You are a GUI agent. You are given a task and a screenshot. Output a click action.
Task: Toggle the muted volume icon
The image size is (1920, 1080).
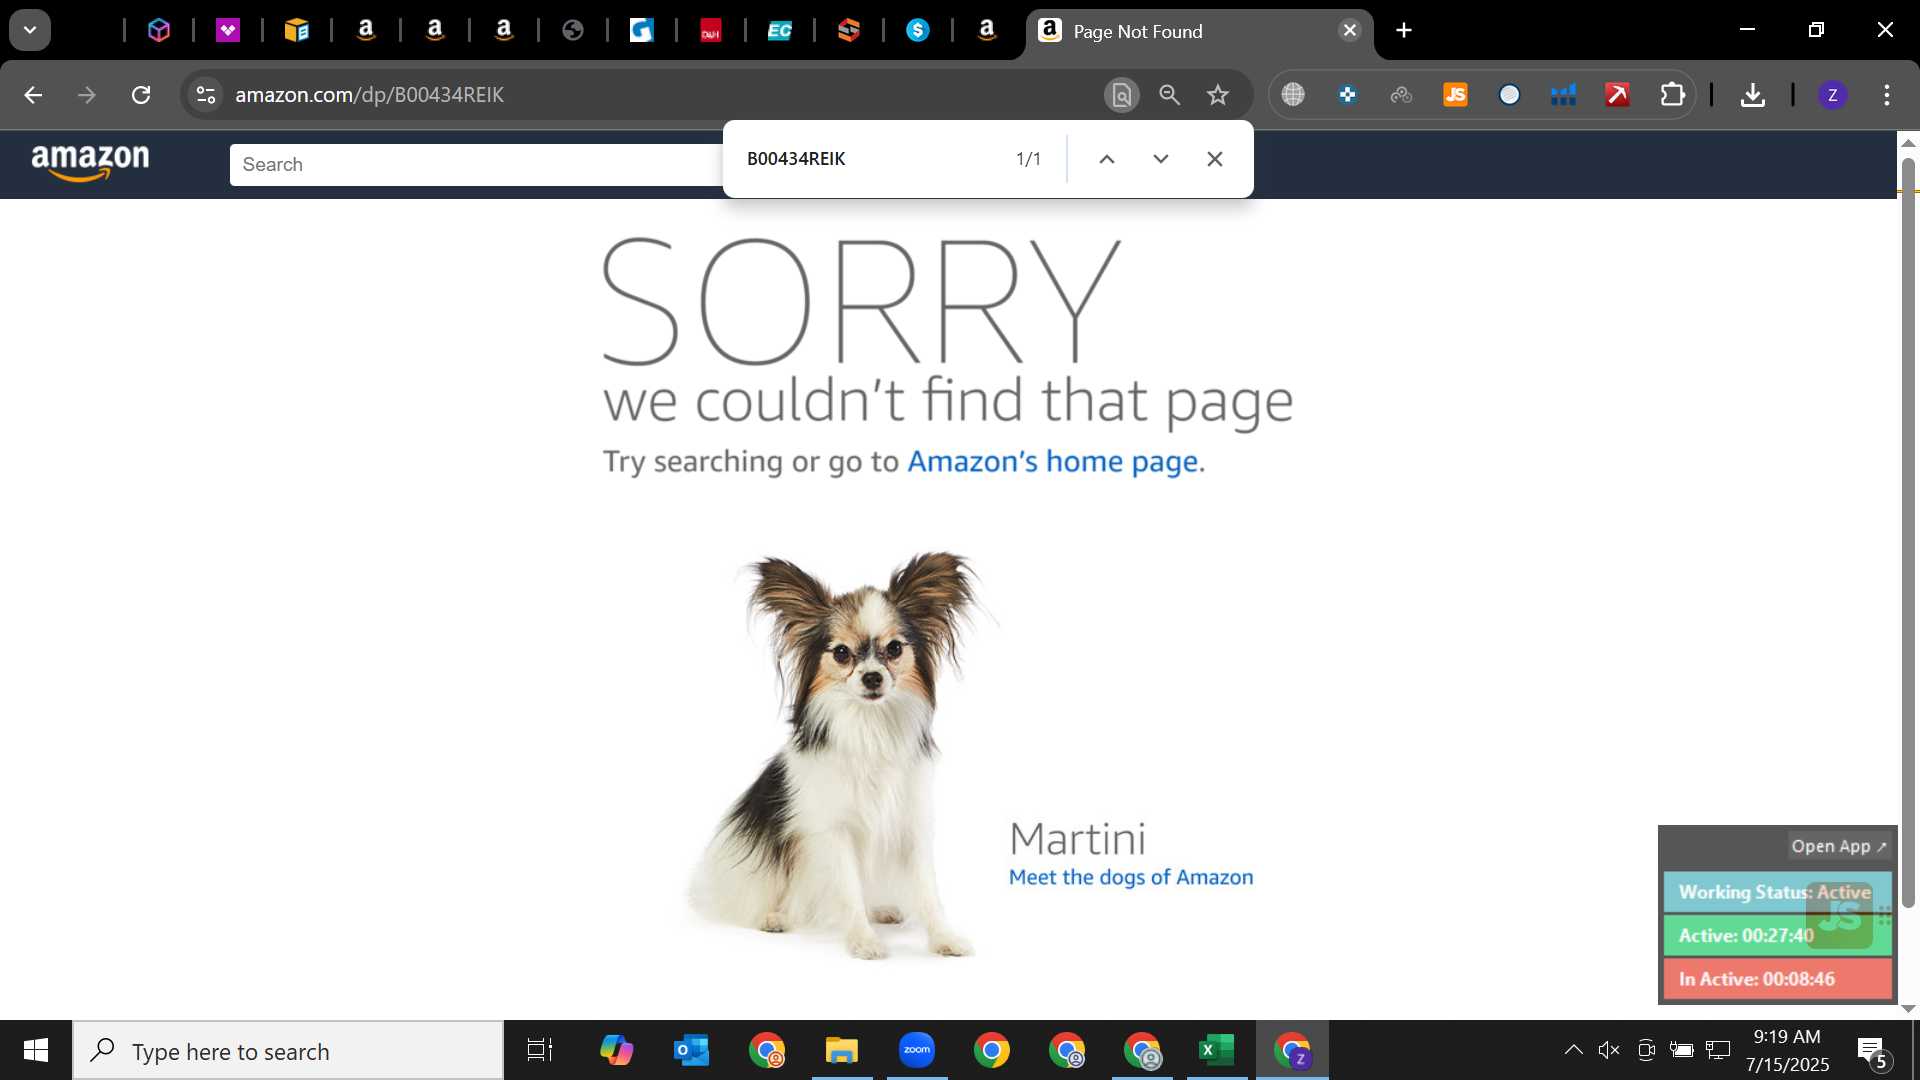point(1609,1050)
